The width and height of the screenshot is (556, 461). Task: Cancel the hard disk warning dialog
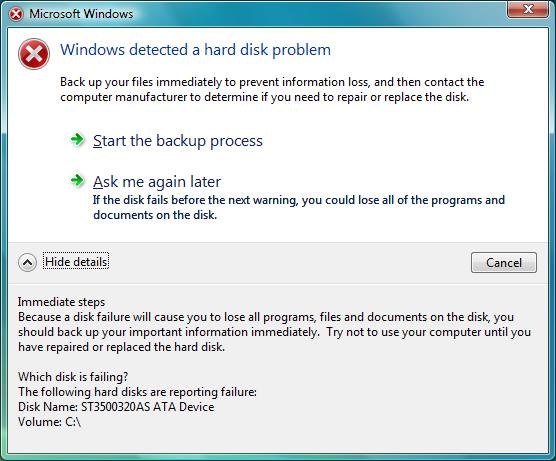[504, 262]
